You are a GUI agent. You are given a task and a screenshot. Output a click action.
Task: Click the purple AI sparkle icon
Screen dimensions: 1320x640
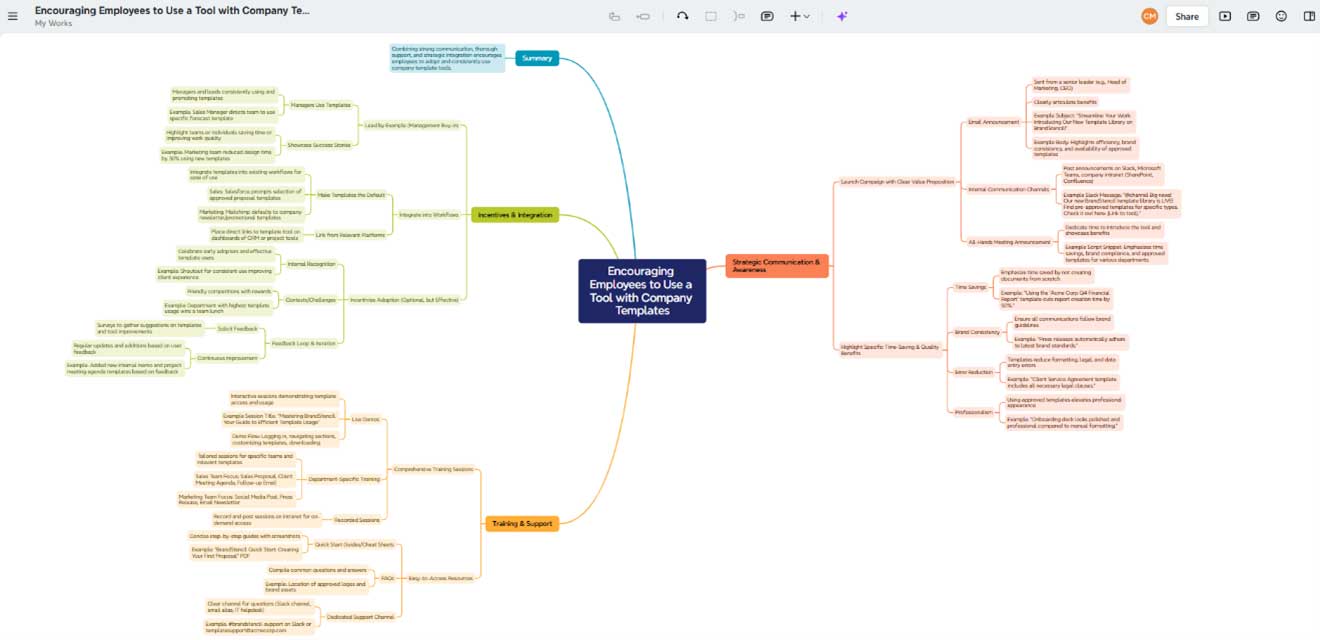coord(842,16)
